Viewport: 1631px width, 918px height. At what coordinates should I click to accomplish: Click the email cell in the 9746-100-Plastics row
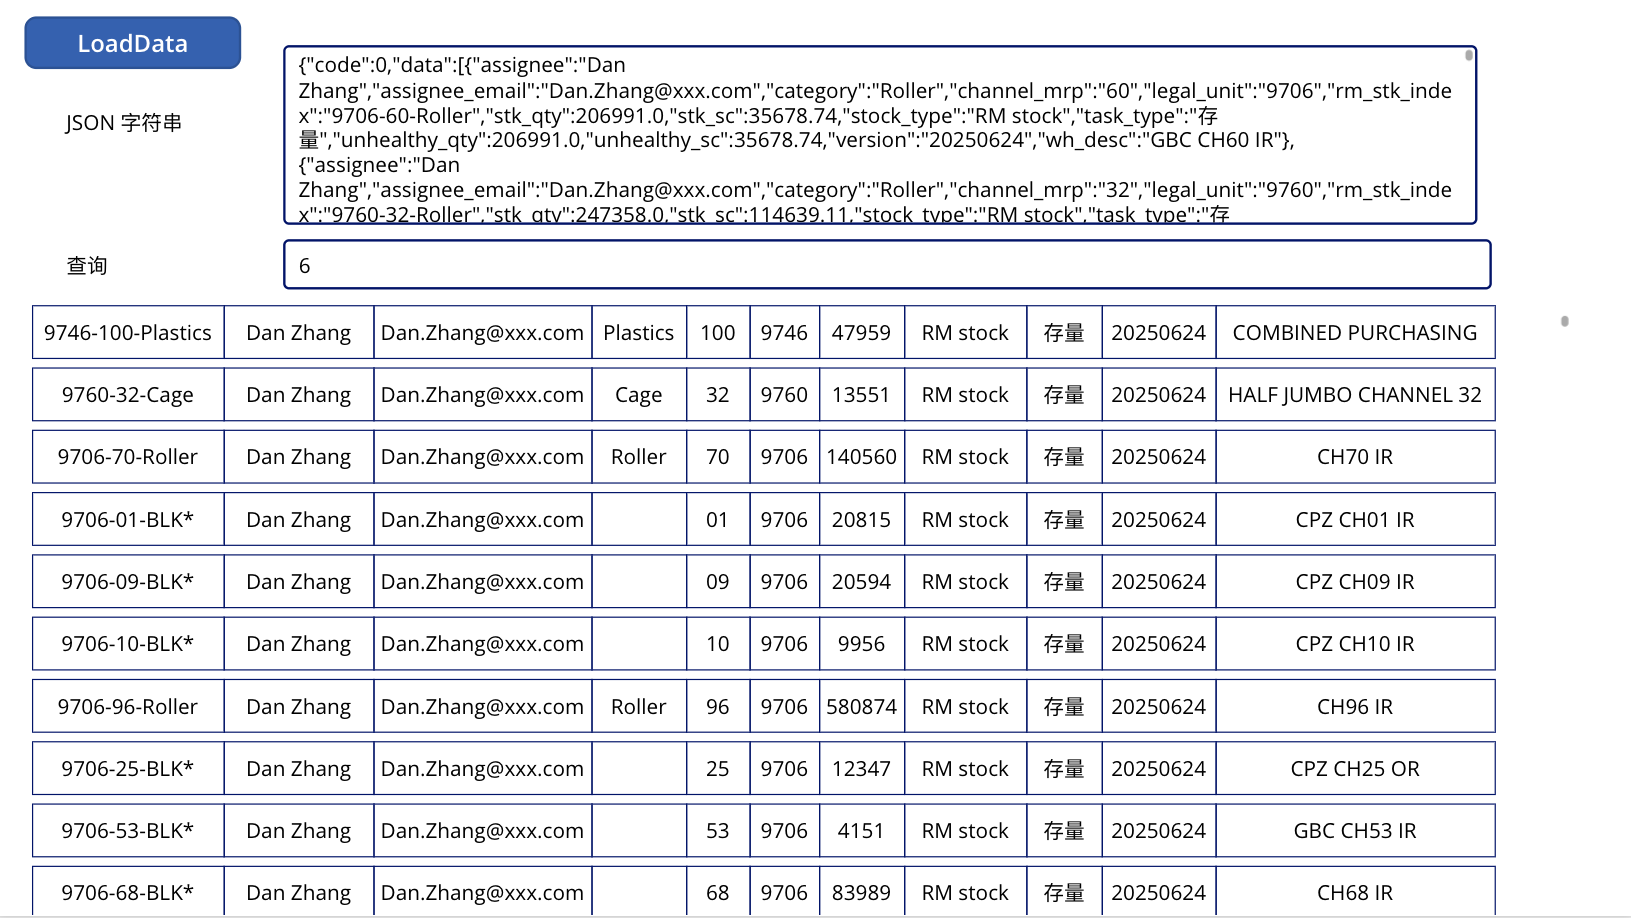[482, 333]
